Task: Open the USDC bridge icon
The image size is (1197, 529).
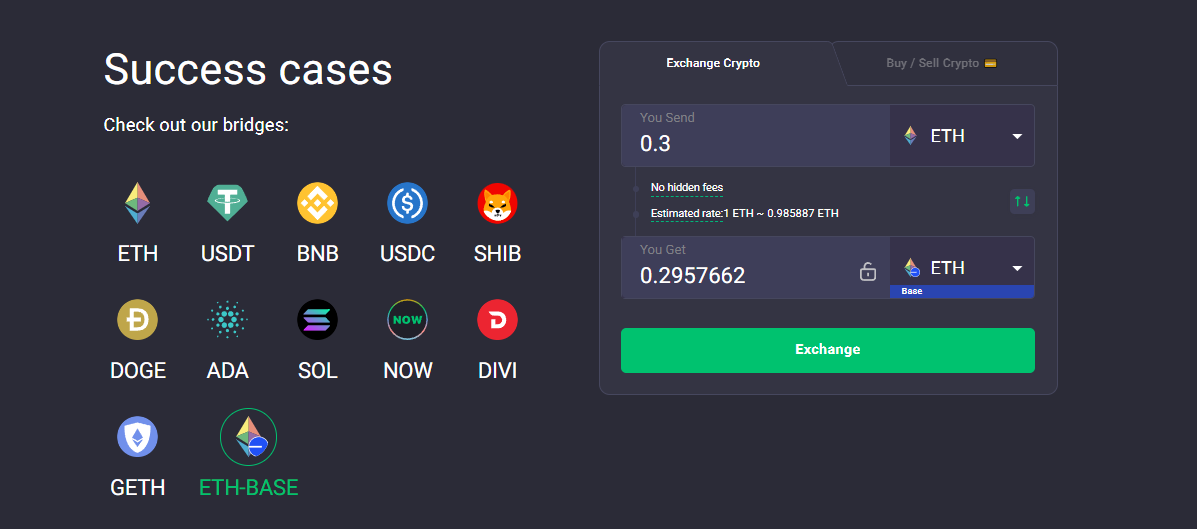Action: tap(407, 203)
